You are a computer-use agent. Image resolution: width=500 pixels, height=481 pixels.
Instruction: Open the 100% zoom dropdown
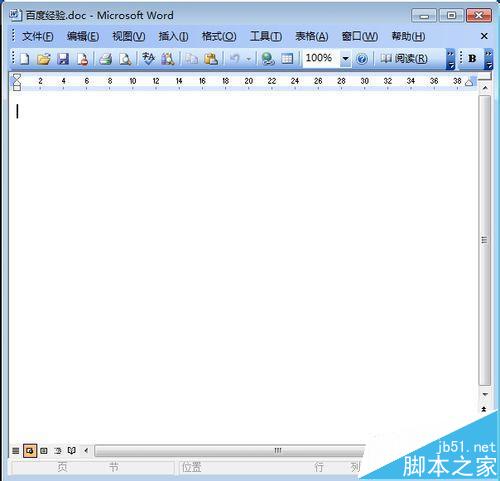pyautogui.click(x=346, y=59)
